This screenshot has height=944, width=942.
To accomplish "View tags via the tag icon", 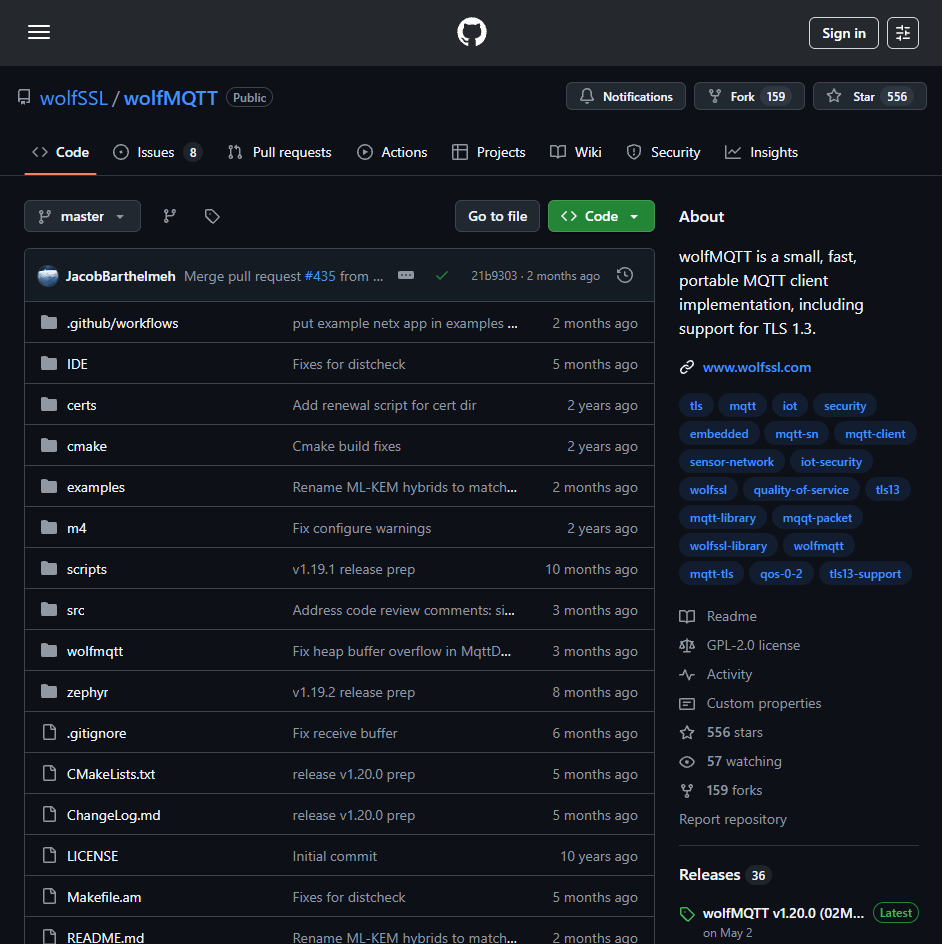I will (212, 216).
